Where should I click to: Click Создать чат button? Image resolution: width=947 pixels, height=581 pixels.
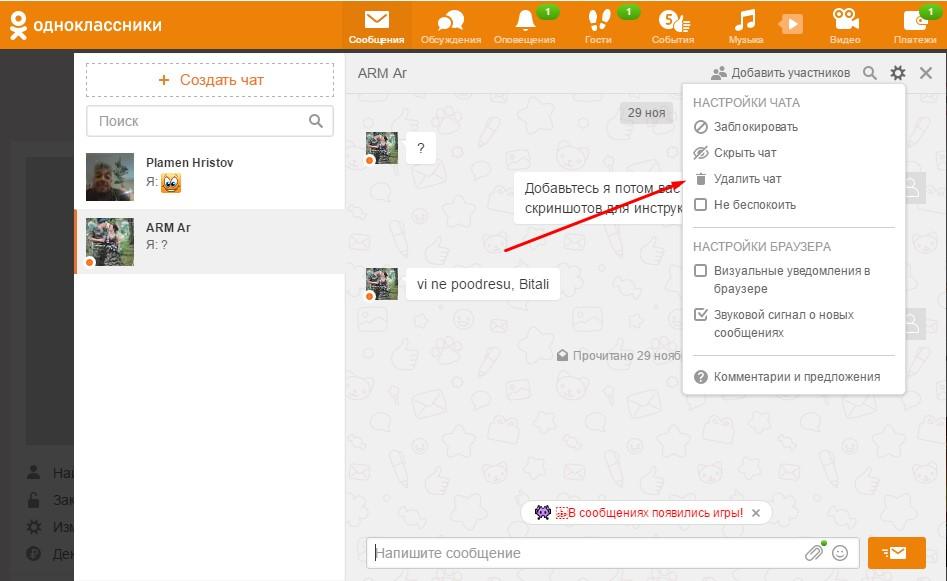[210, 80]
